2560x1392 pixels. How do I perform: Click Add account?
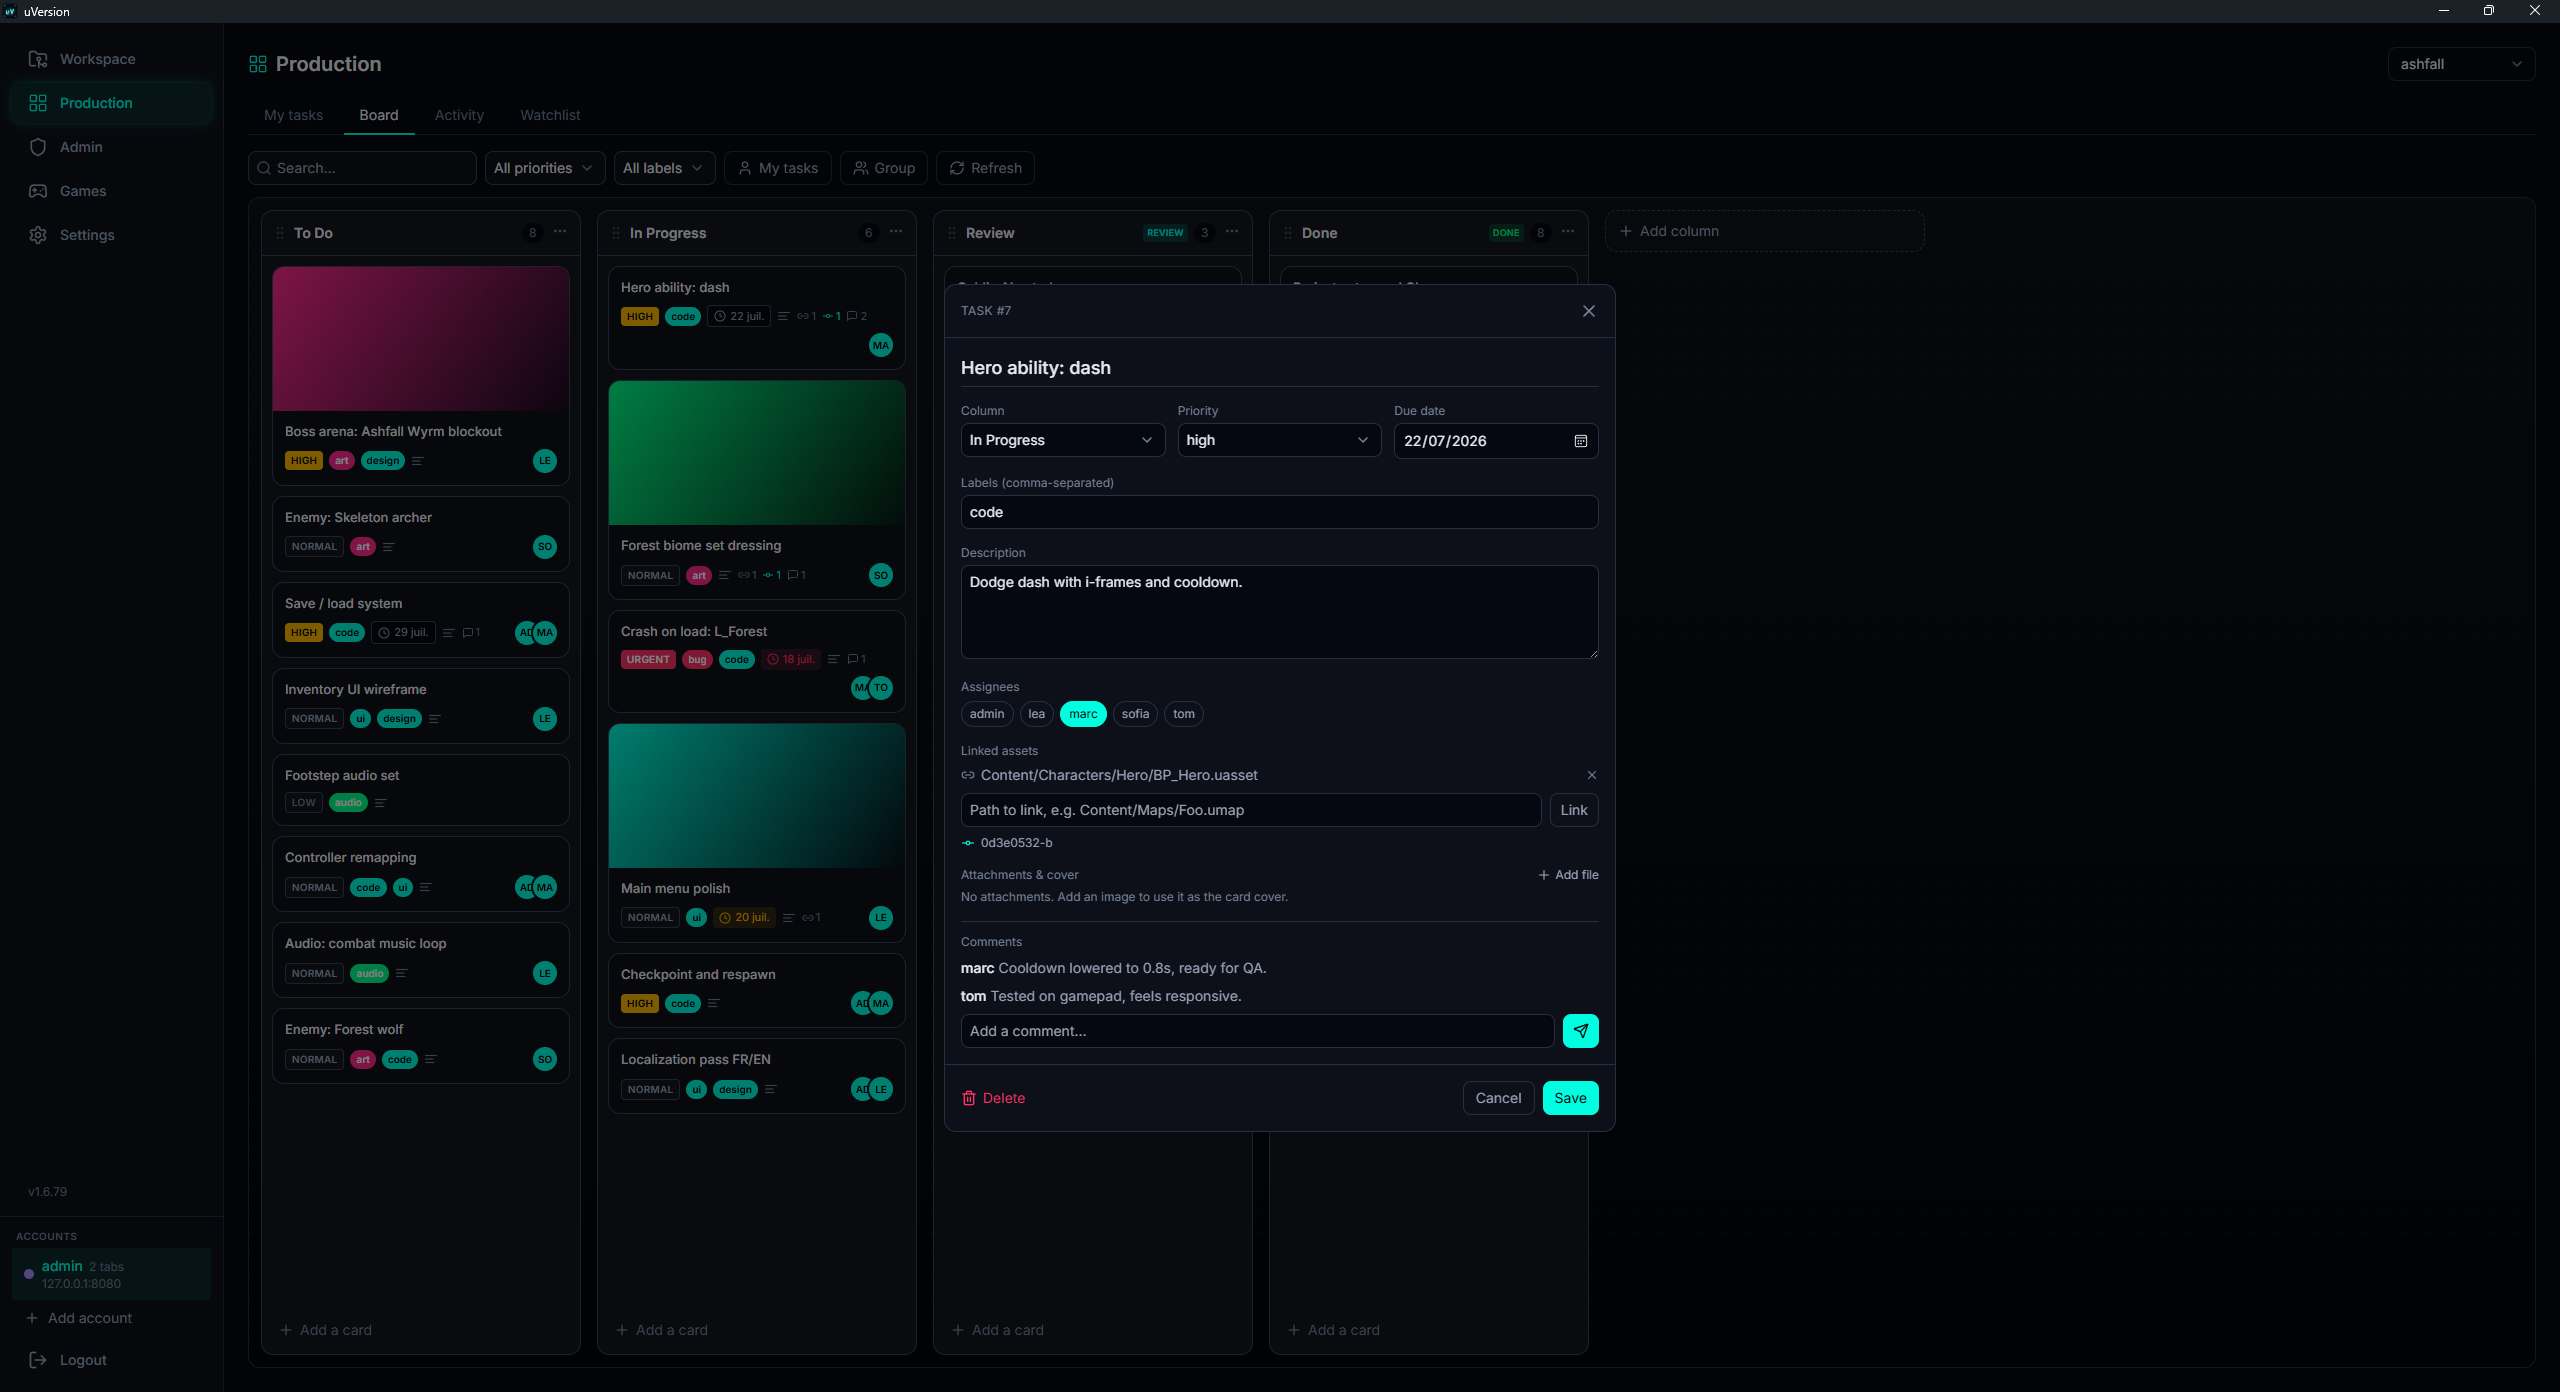[80, 1318]
